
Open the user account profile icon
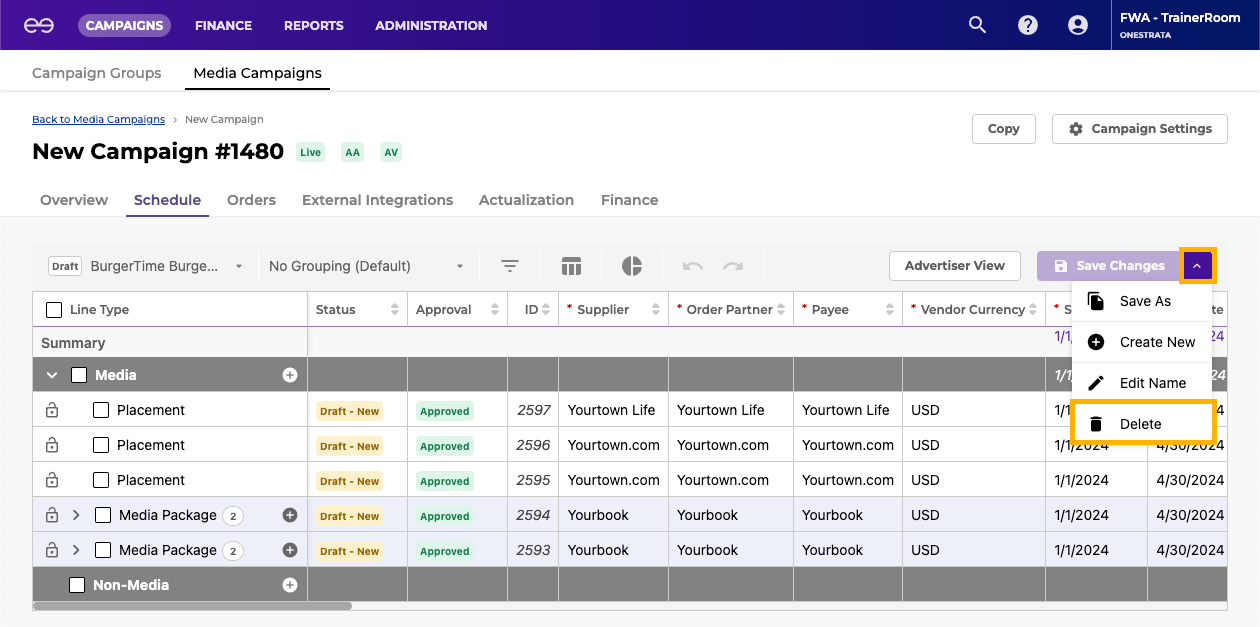click(1077, 25)
